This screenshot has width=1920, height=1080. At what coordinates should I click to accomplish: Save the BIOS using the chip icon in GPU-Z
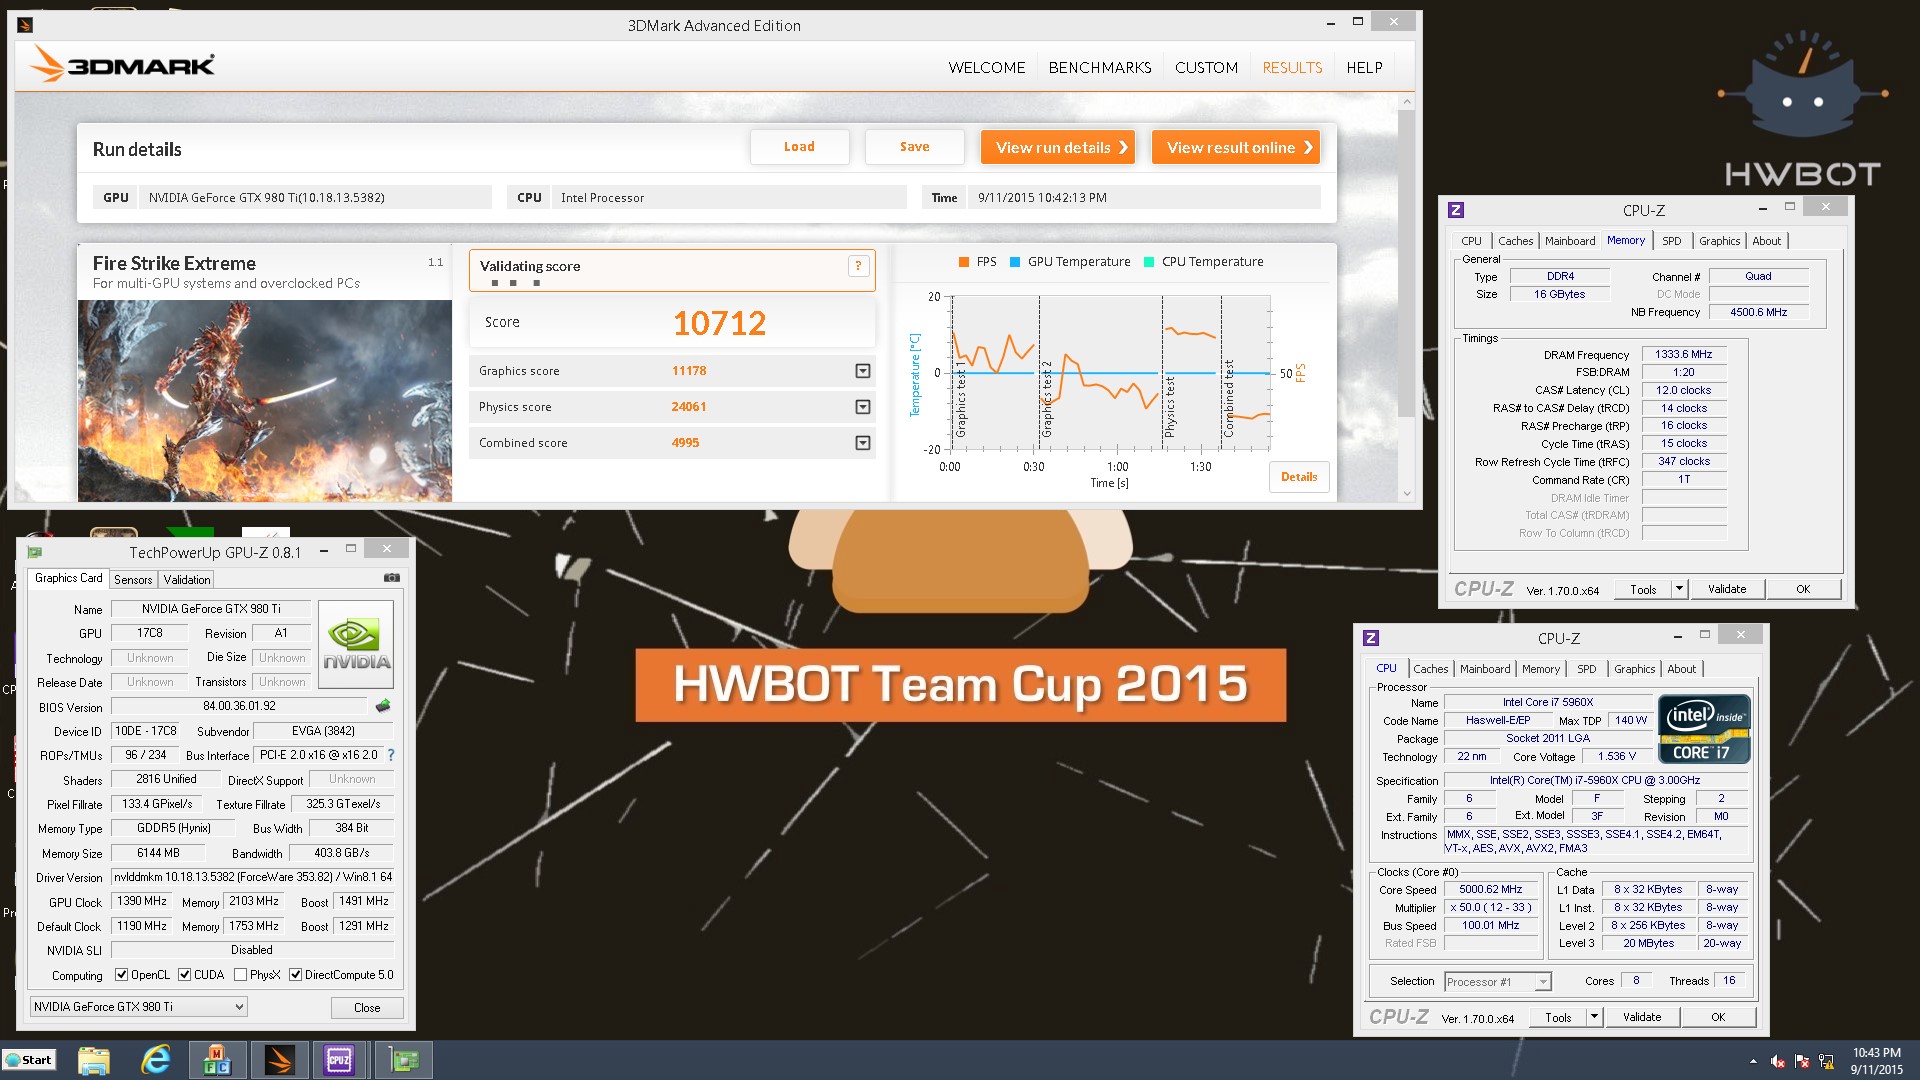point(383,706)
